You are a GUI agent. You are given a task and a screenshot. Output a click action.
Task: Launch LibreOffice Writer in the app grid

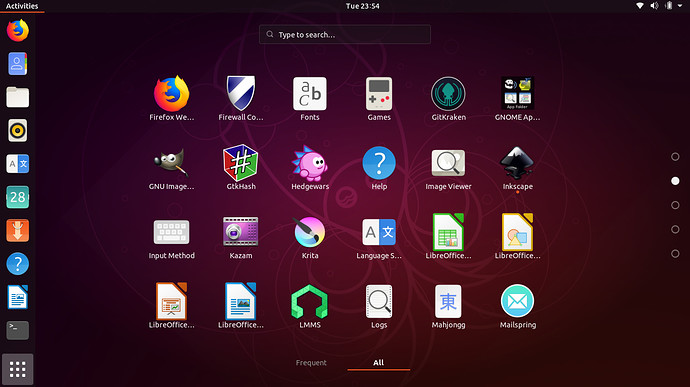pyautogui.click(x=241, y=301)
